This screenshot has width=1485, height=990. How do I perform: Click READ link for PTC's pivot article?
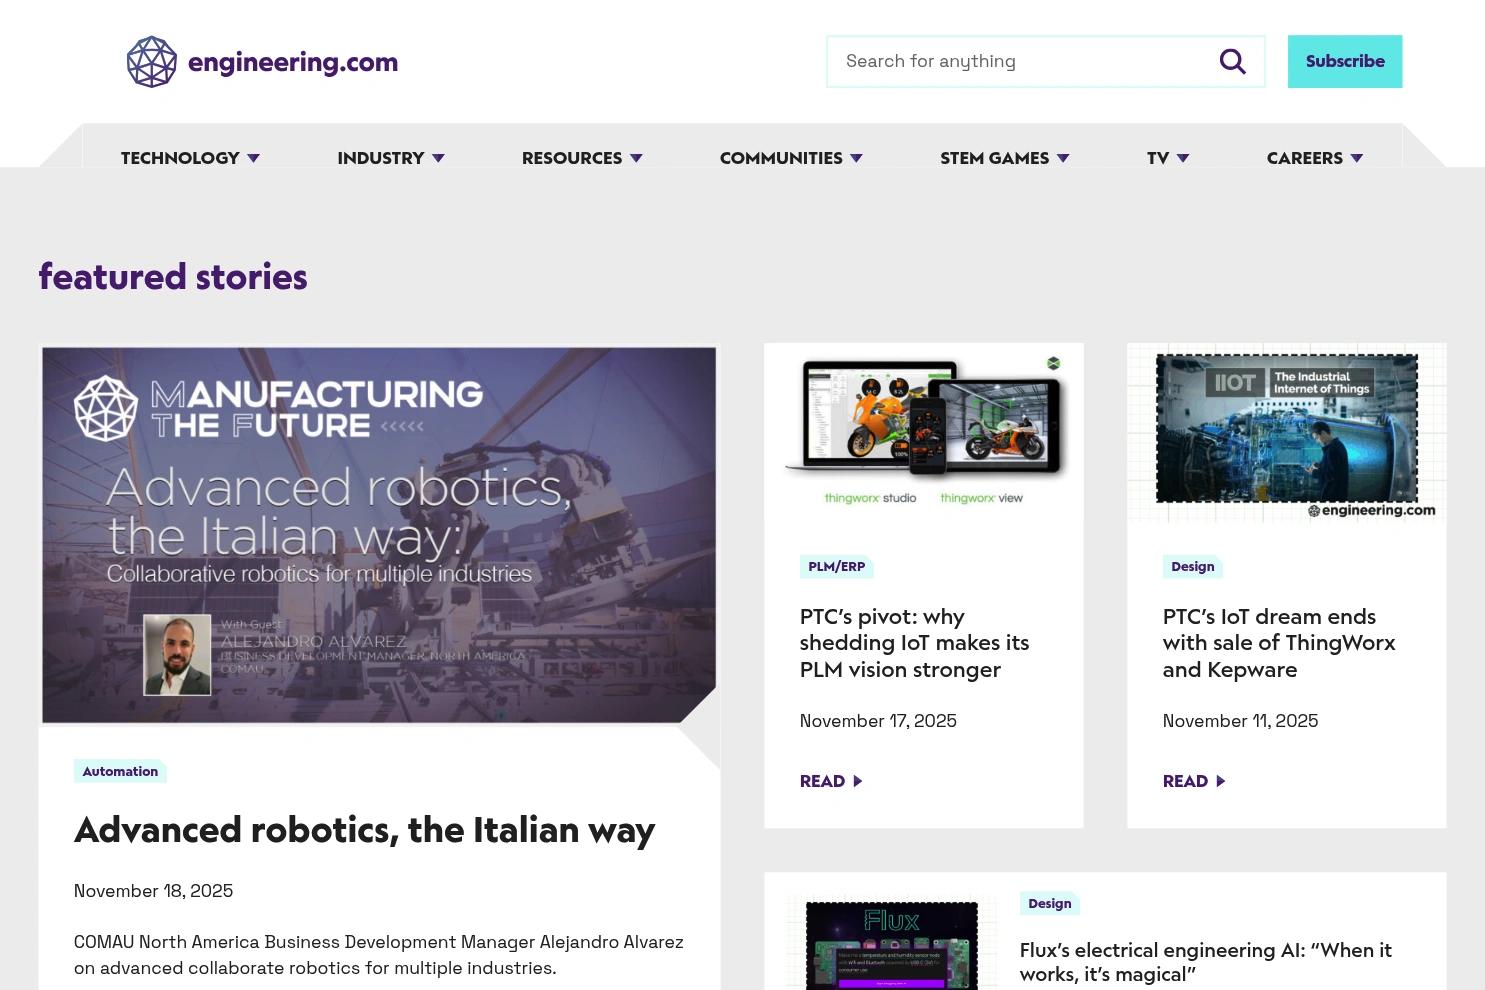pos(822,782)
